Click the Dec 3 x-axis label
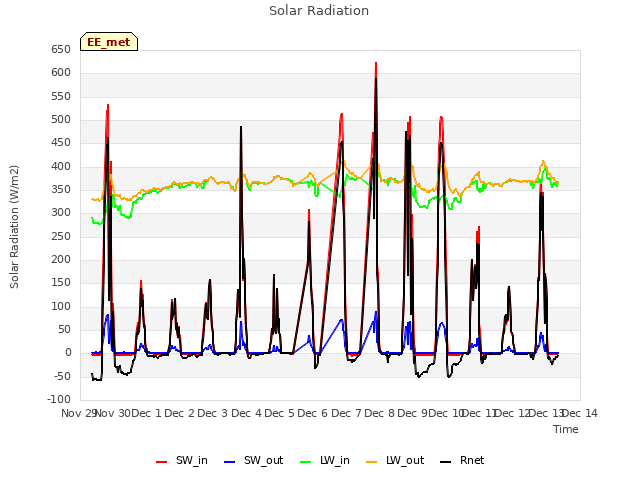 click(213, 413)
